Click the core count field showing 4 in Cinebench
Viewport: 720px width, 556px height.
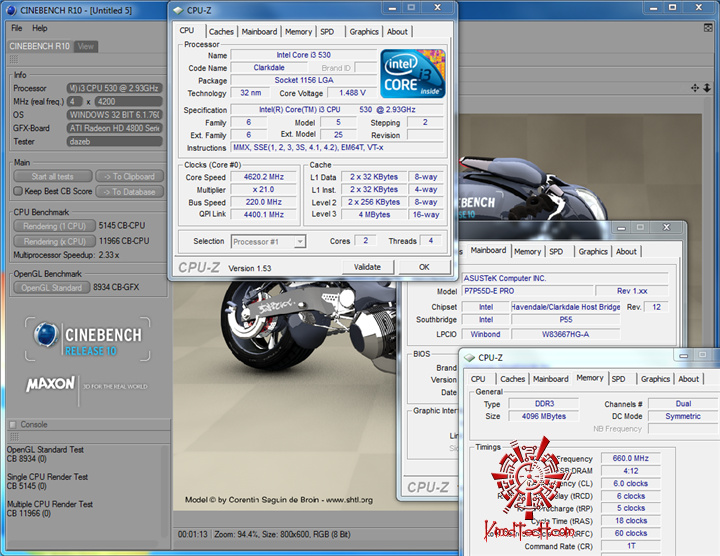[74, 101]
